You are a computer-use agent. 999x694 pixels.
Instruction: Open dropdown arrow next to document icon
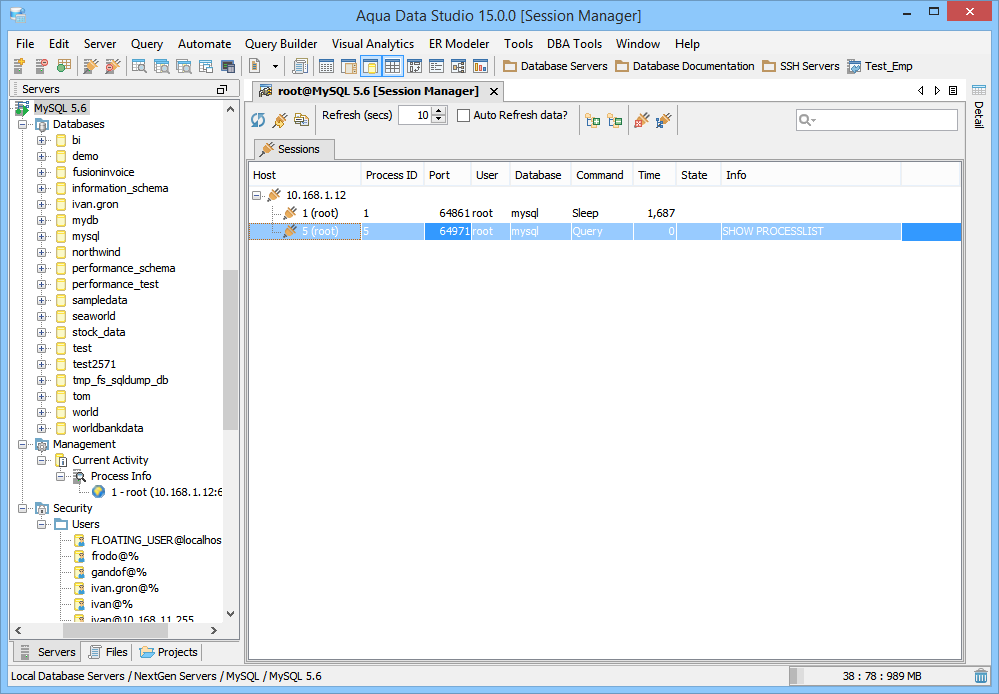click(275, 66)
